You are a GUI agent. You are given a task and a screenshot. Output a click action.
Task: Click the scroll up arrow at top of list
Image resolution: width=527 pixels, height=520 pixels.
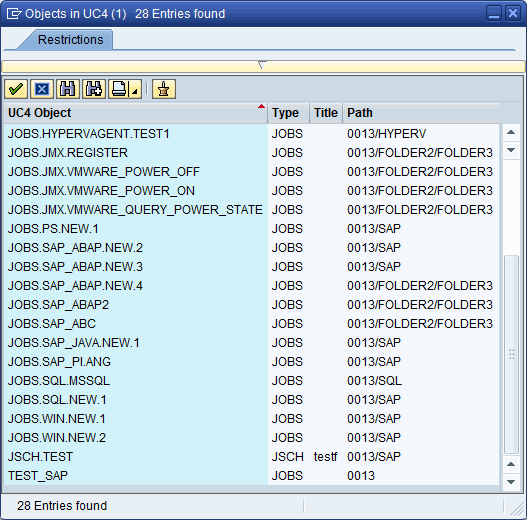tap(511, 132)
